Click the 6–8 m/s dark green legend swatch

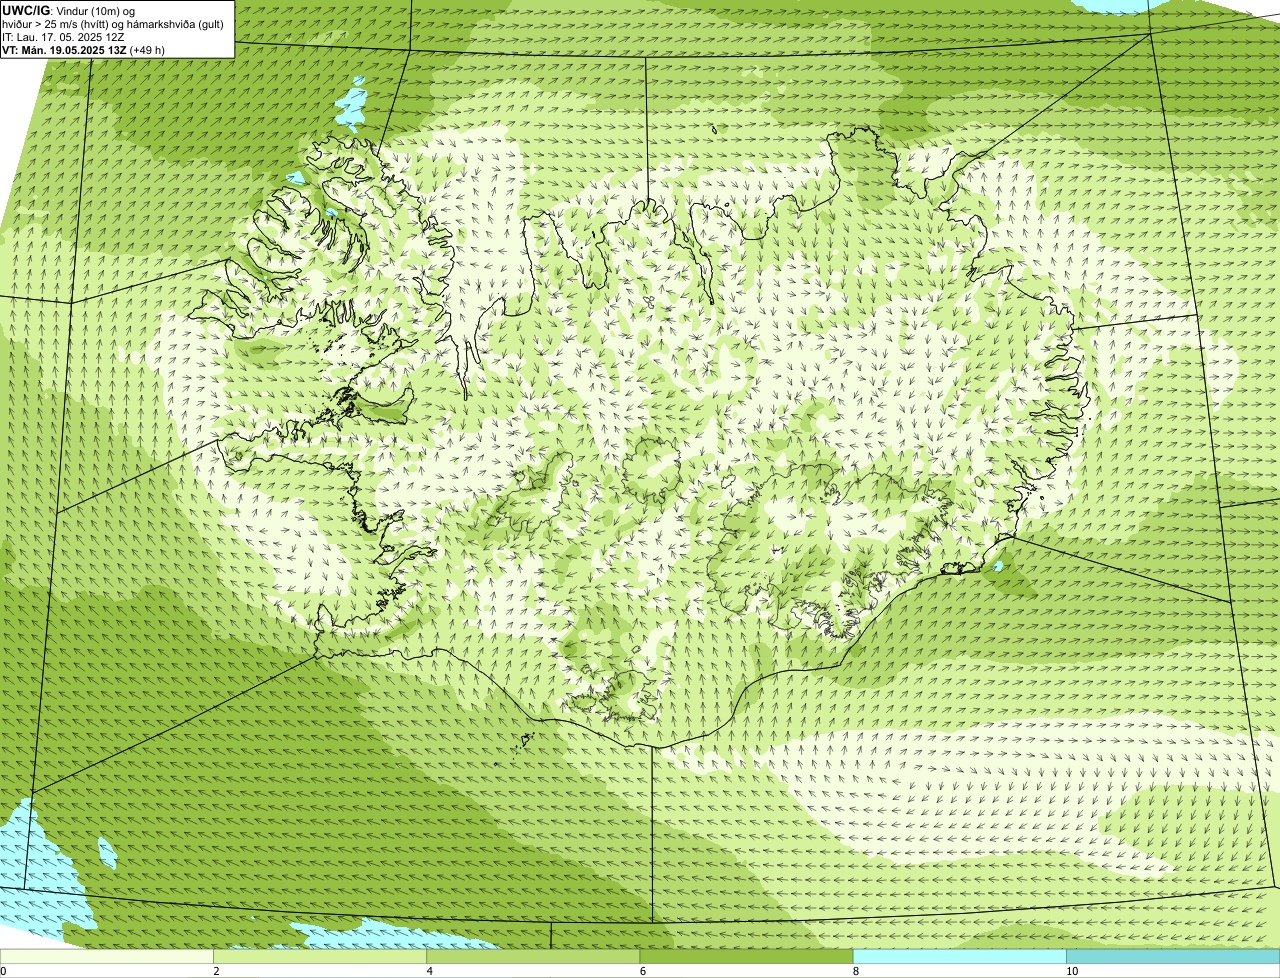pos(746,957)
